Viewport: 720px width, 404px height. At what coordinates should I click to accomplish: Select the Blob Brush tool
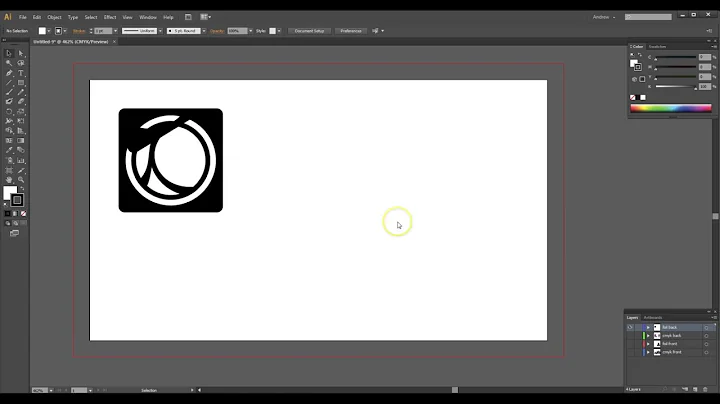click(x=9, y=101)
